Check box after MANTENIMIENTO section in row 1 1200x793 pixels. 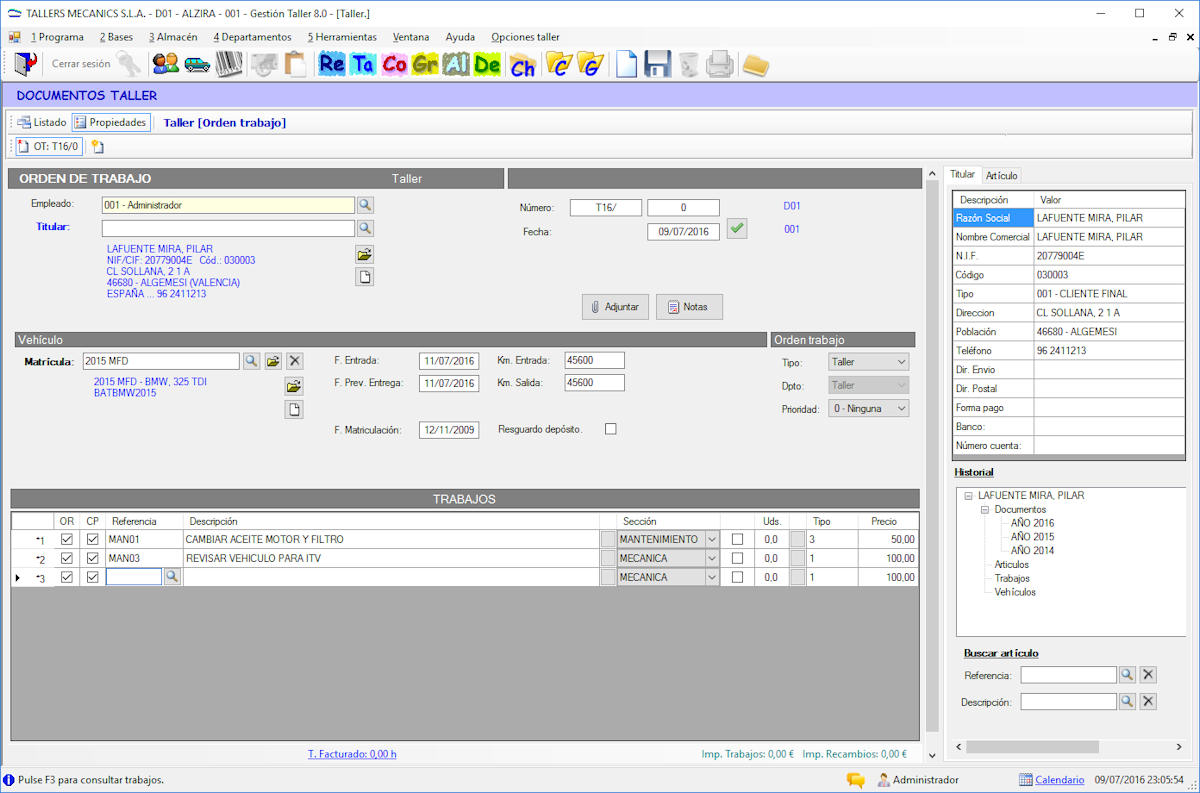[738, 539]
